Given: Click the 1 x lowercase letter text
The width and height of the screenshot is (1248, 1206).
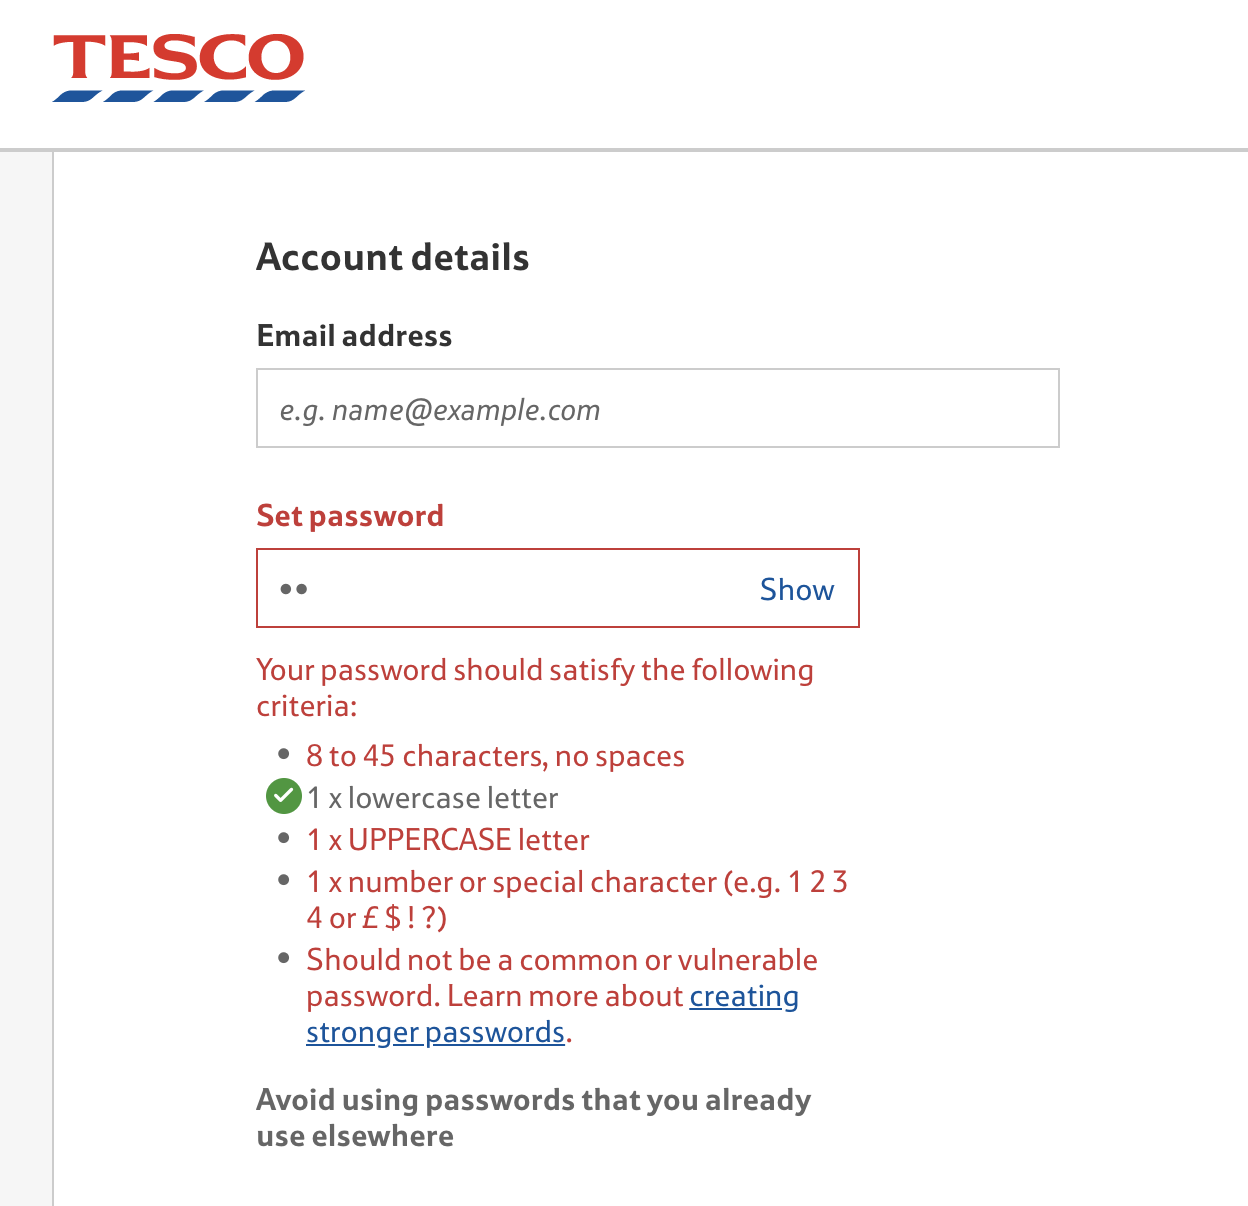Looking at the screenshot, I should pos(432,798).
